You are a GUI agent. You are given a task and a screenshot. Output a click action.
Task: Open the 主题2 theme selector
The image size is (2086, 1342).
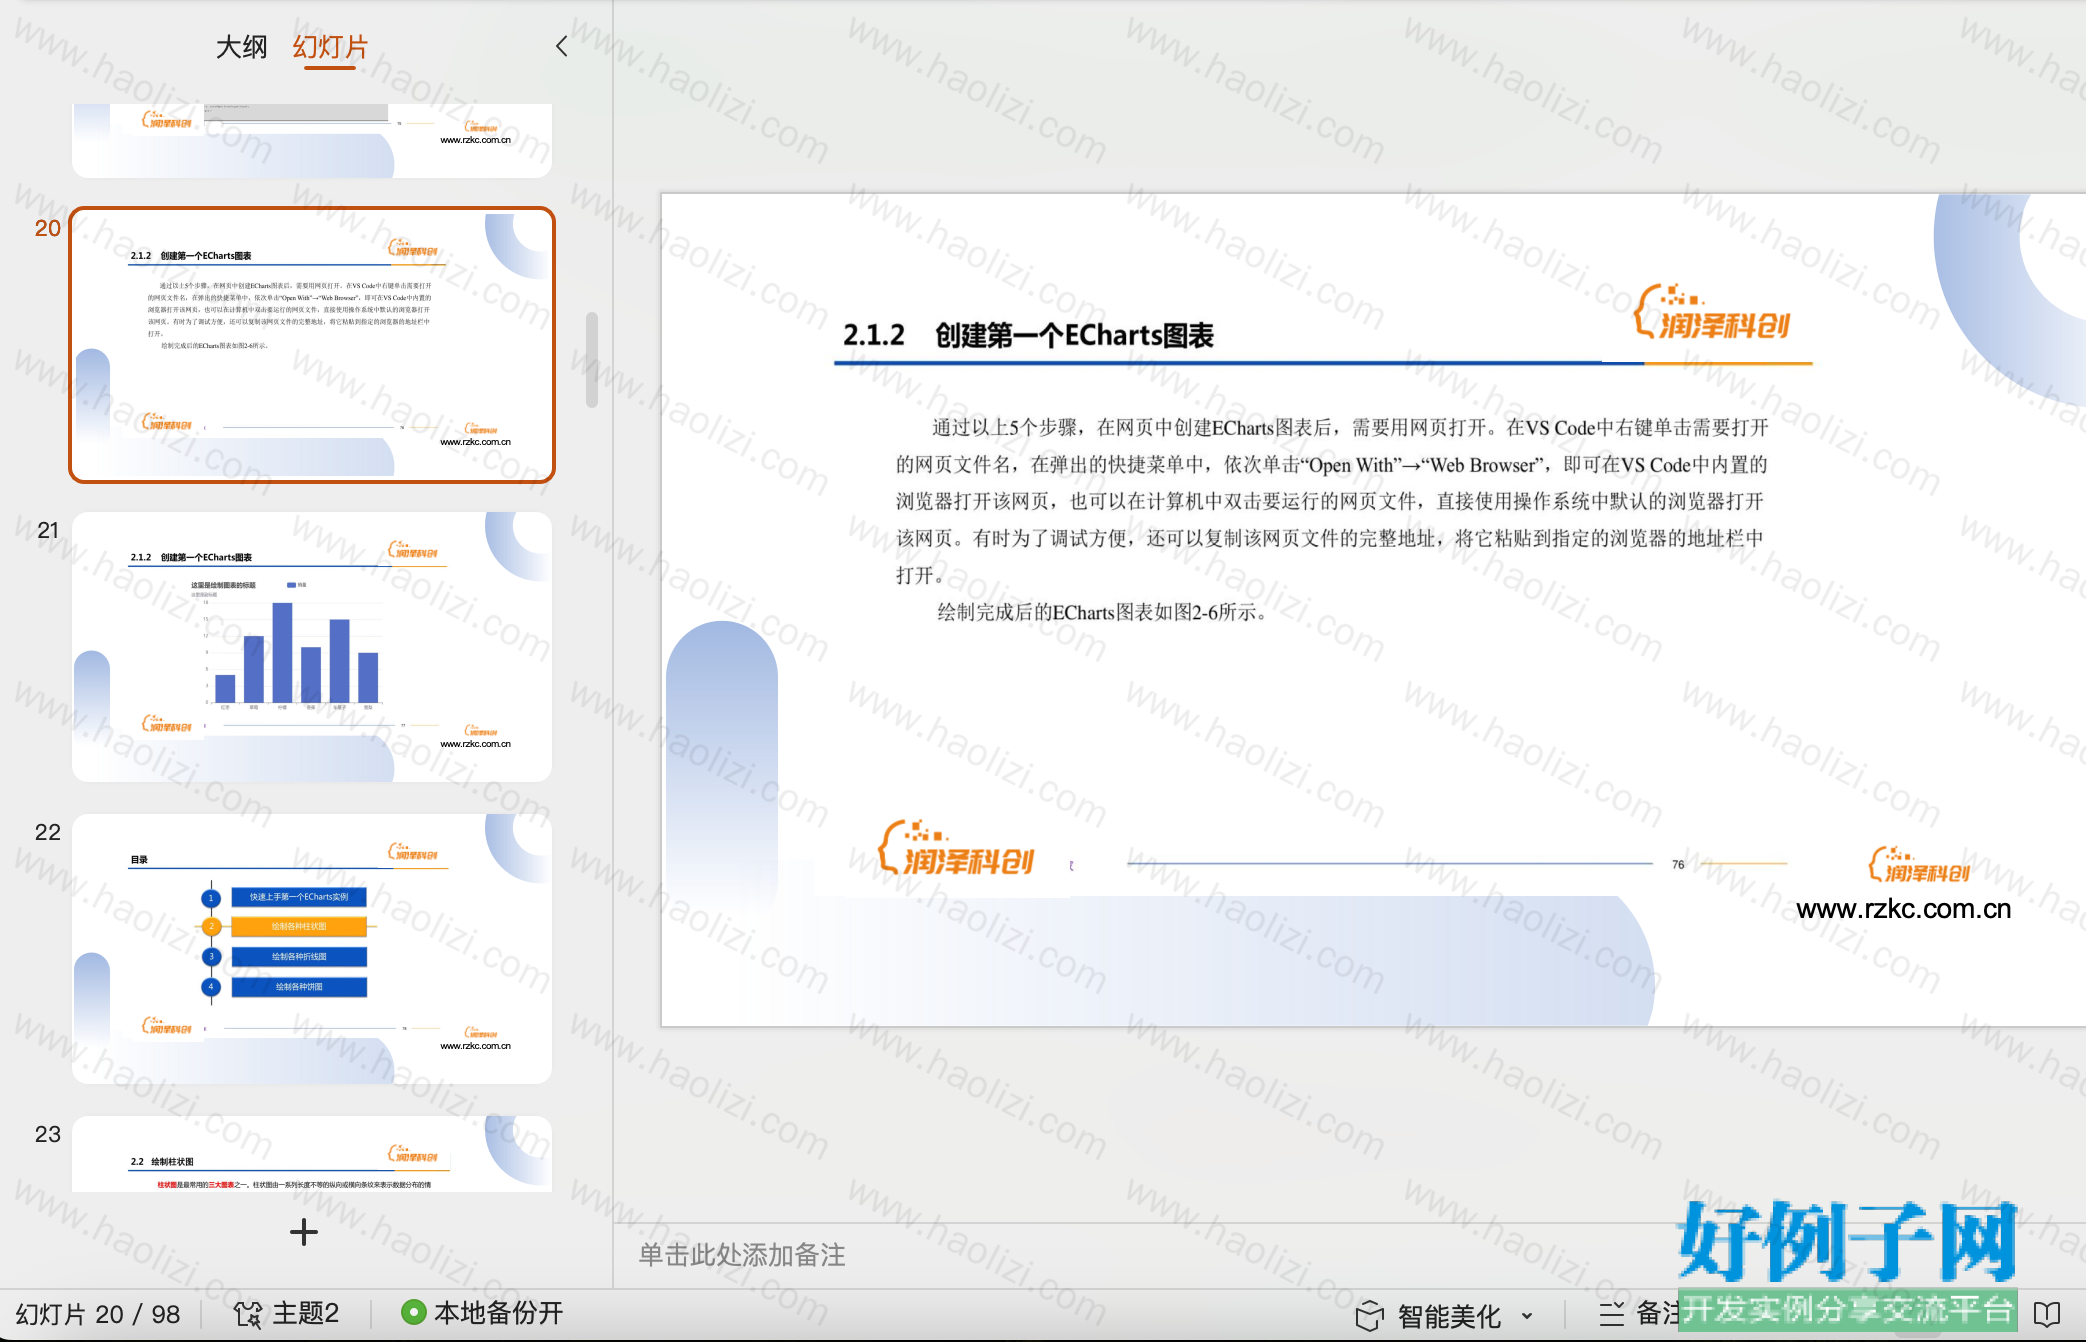[306, 1313]
